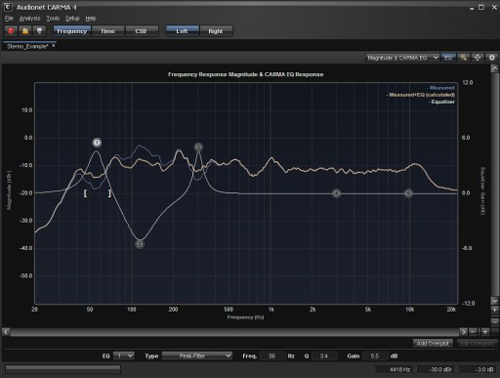The height and width of the screenshot is (378, 500).
Task: Click the horizontal scrollbar right arrow
Action: point(464,332)
